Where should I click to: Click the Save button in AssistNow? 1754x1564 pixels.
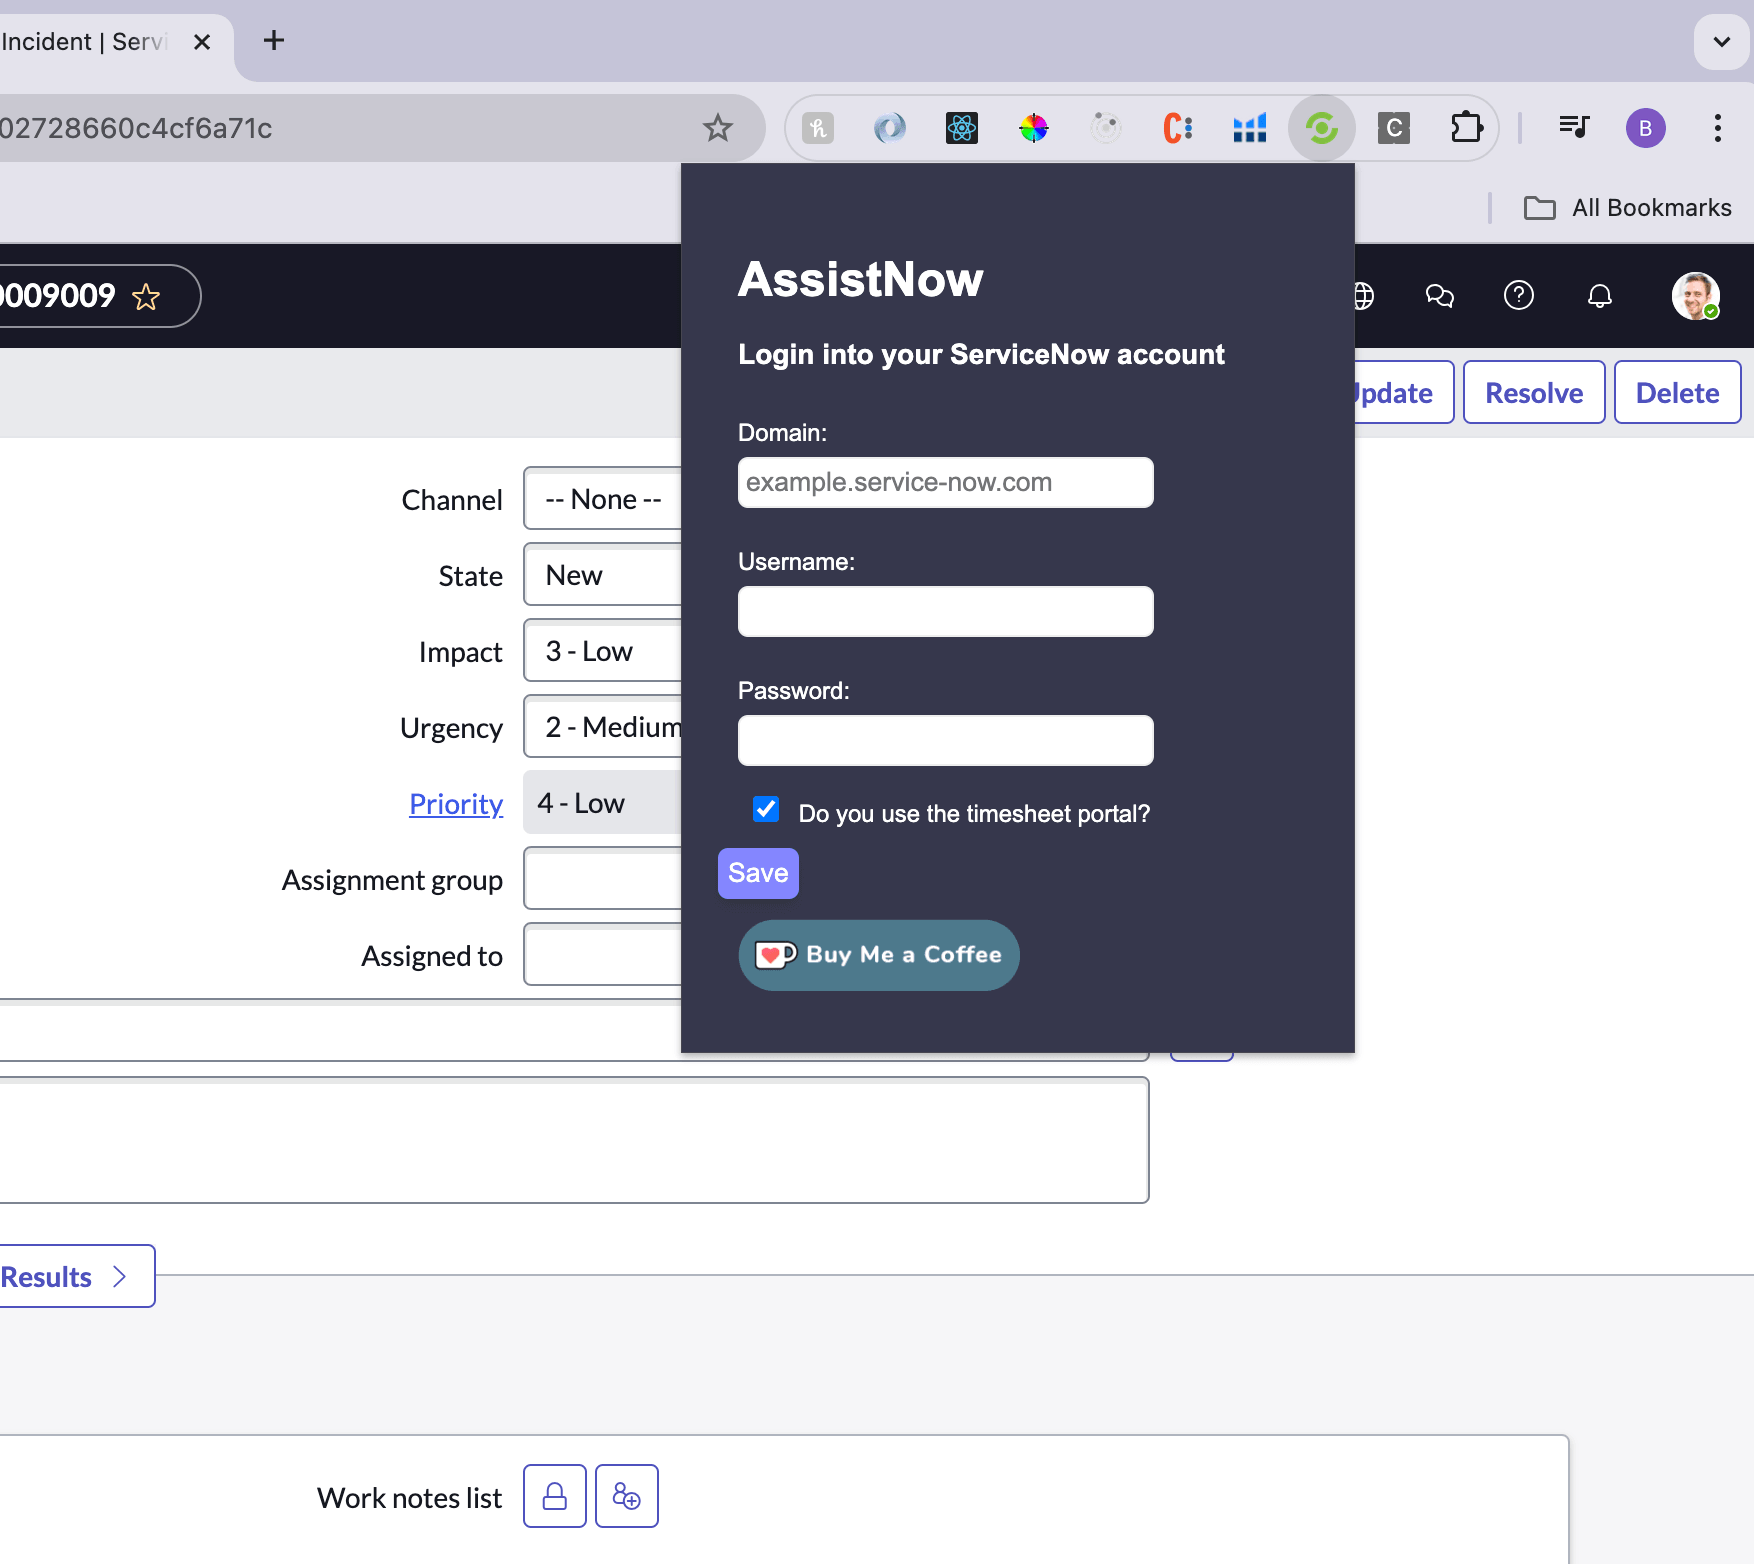coord(757,873)
